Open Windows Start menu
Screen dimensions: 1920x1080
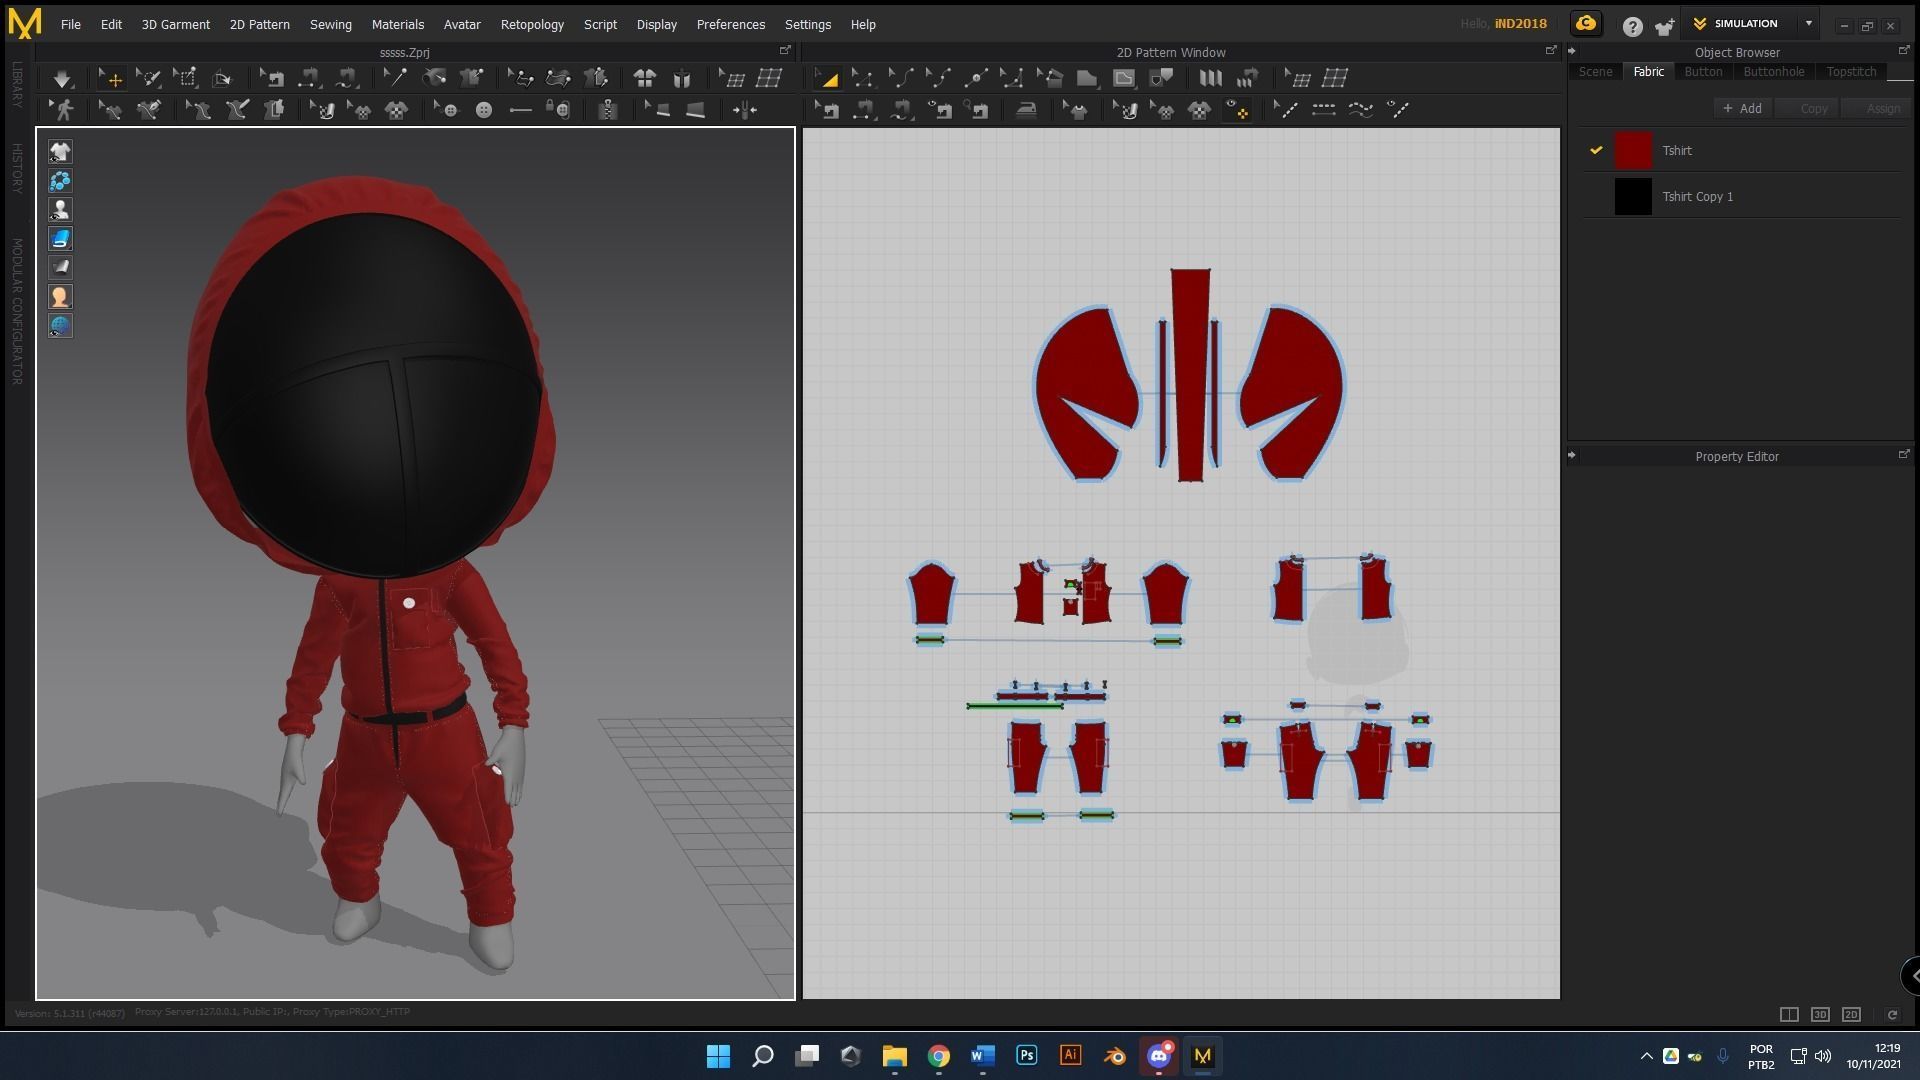(x=718, y=1056)
